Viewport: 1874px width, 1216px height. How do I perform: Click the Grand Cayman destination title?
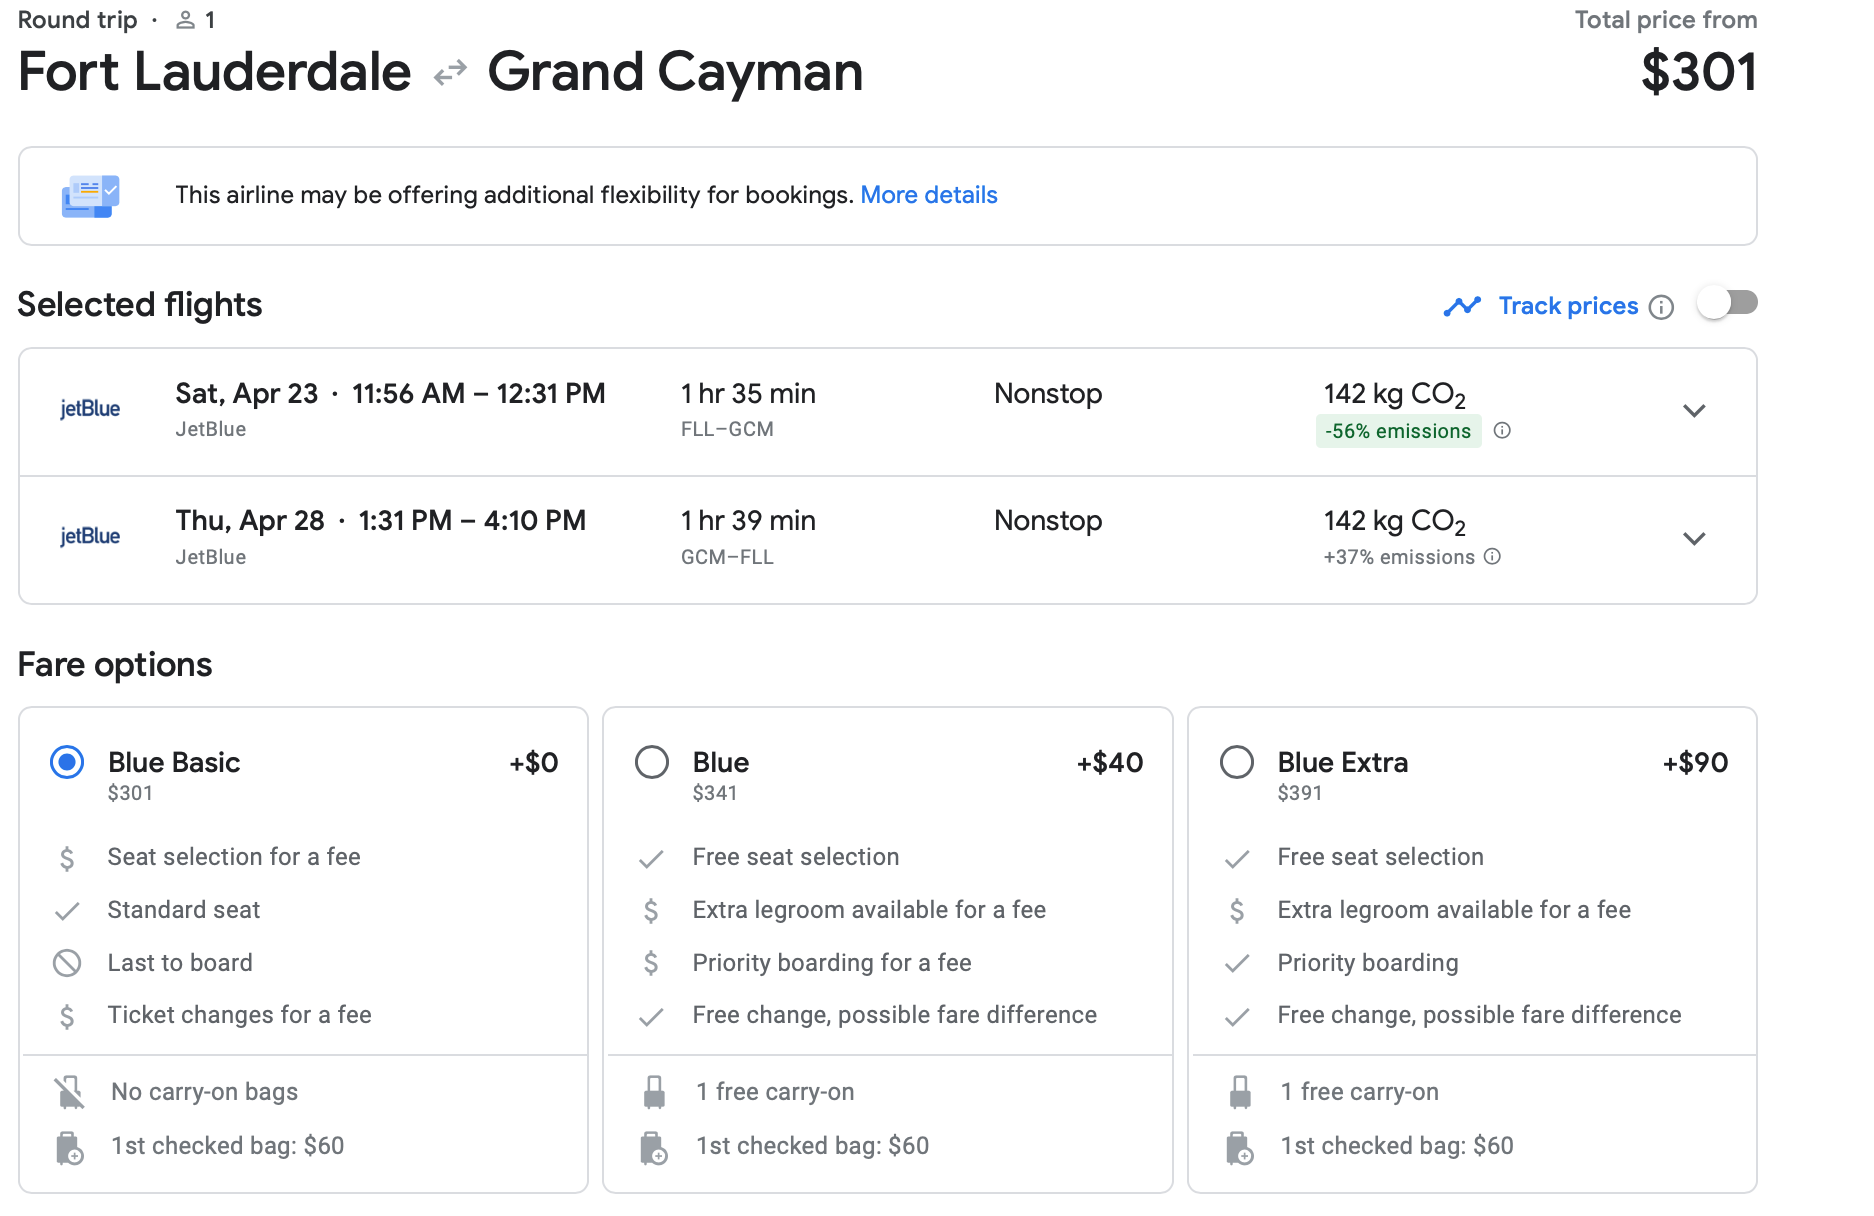click(x=675, y=72)
